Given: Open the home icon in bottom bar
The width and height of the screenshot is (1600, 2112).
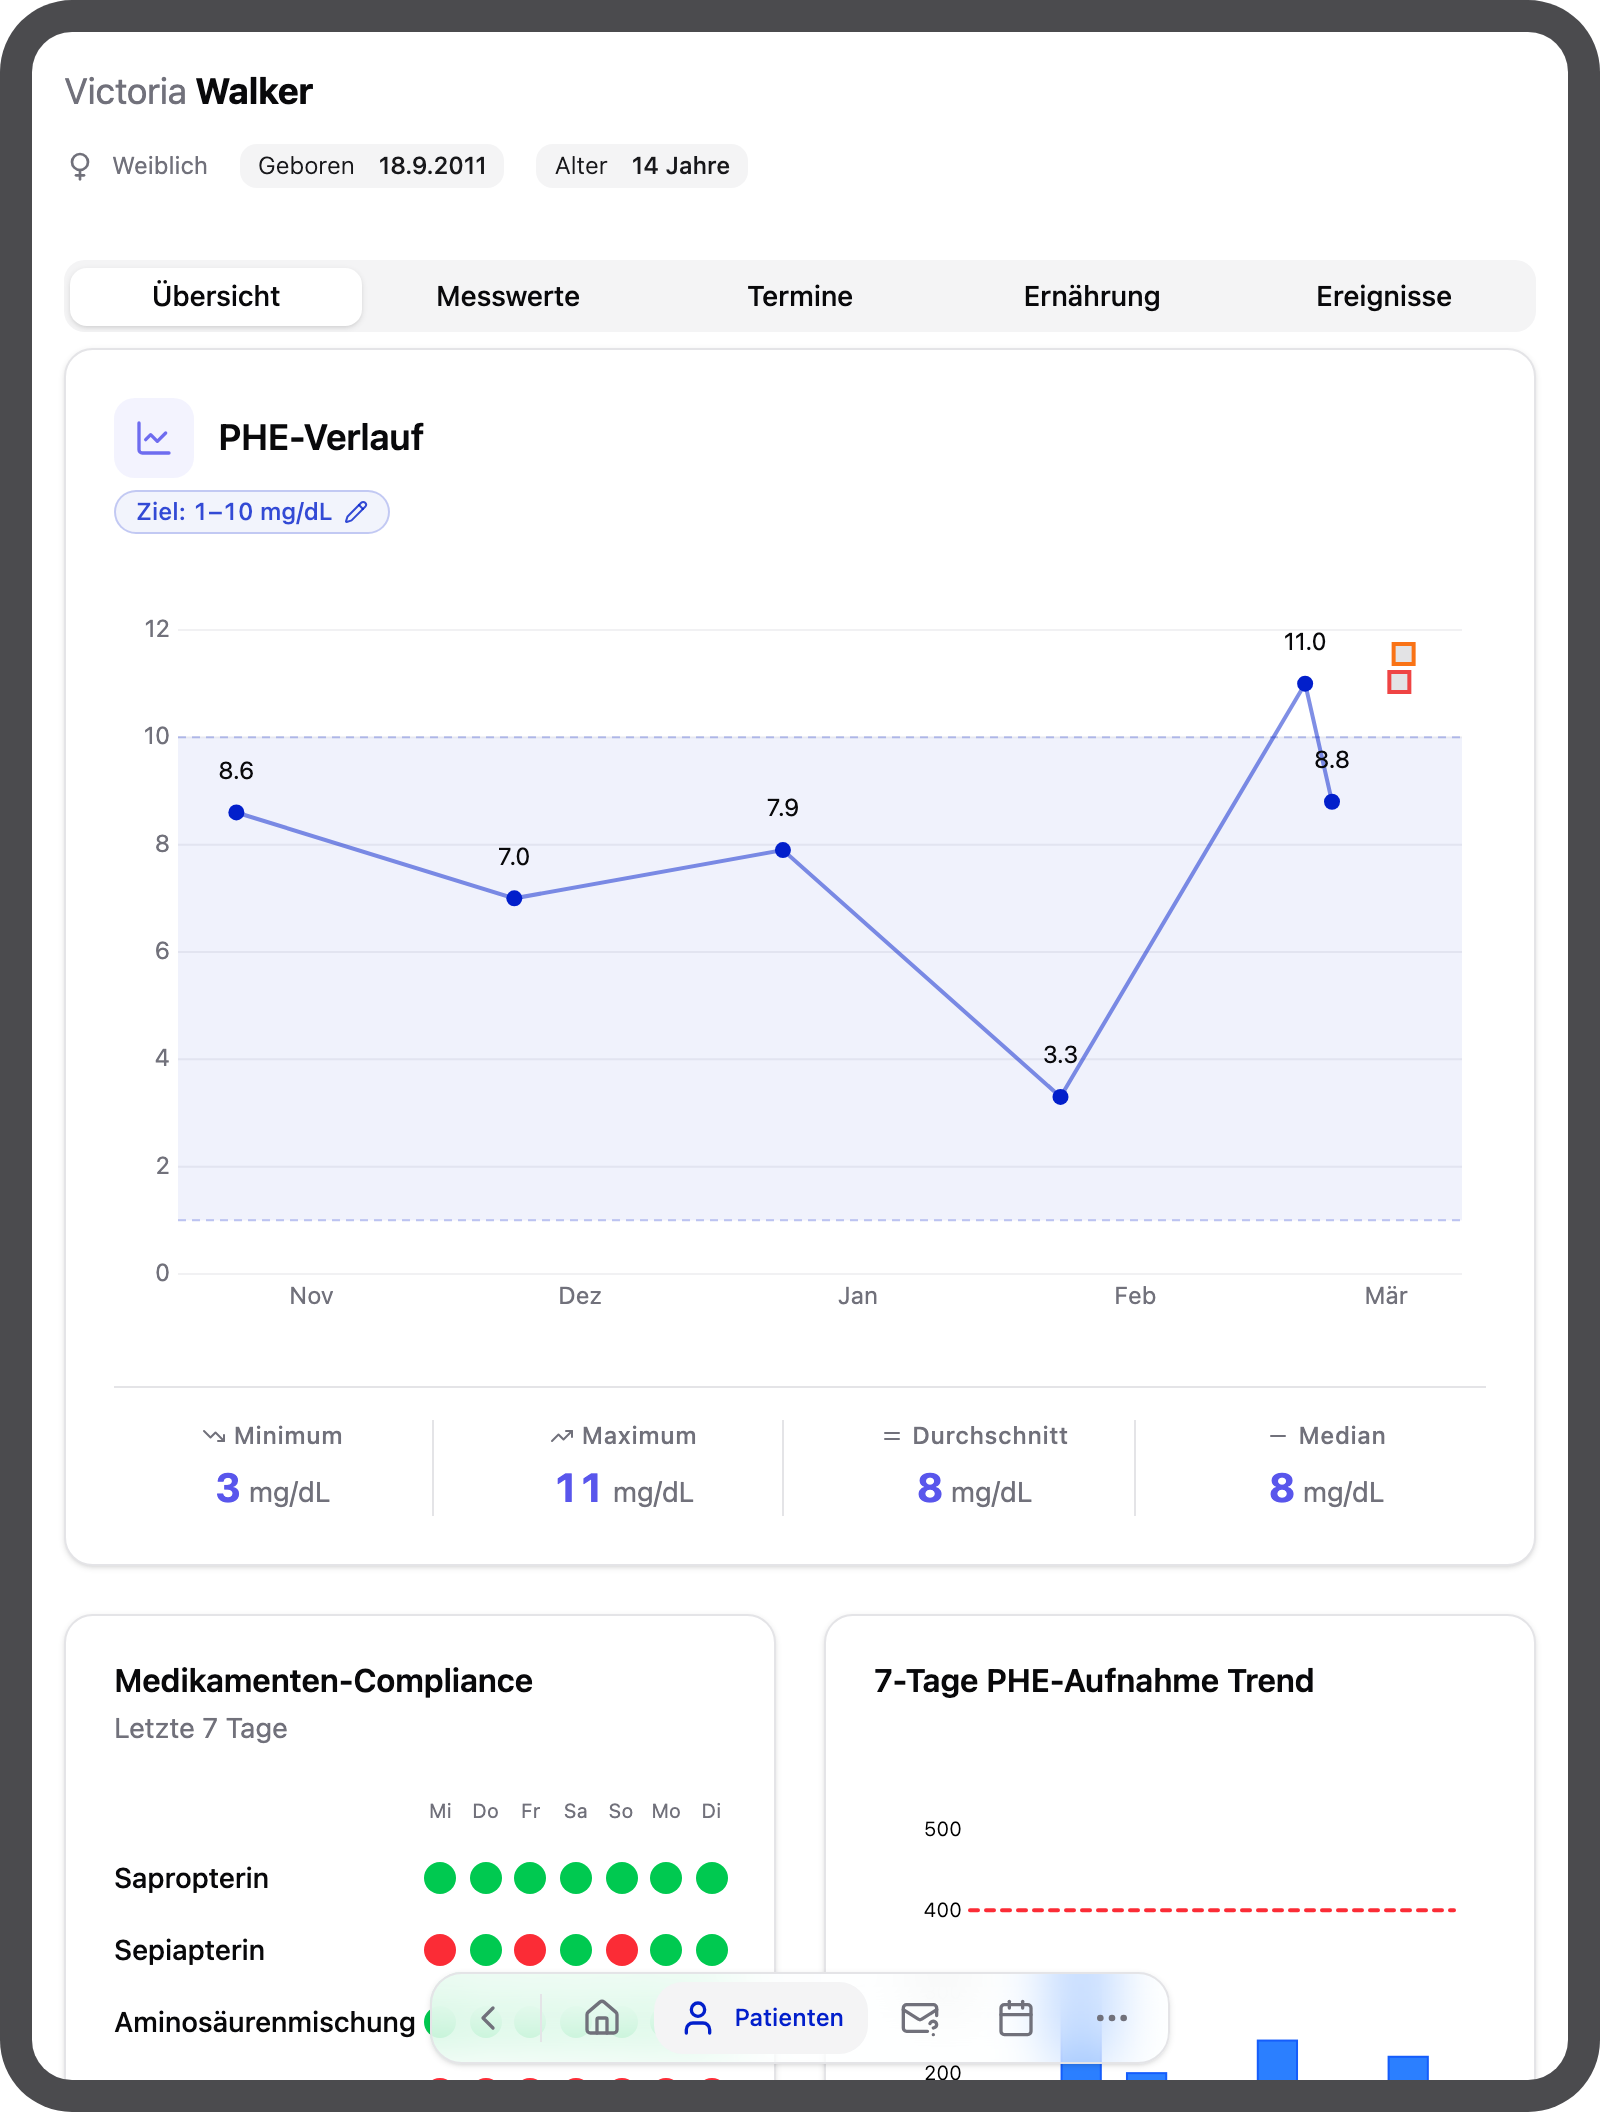Looking at the screenshot, I should click(x=601, y=2018).
